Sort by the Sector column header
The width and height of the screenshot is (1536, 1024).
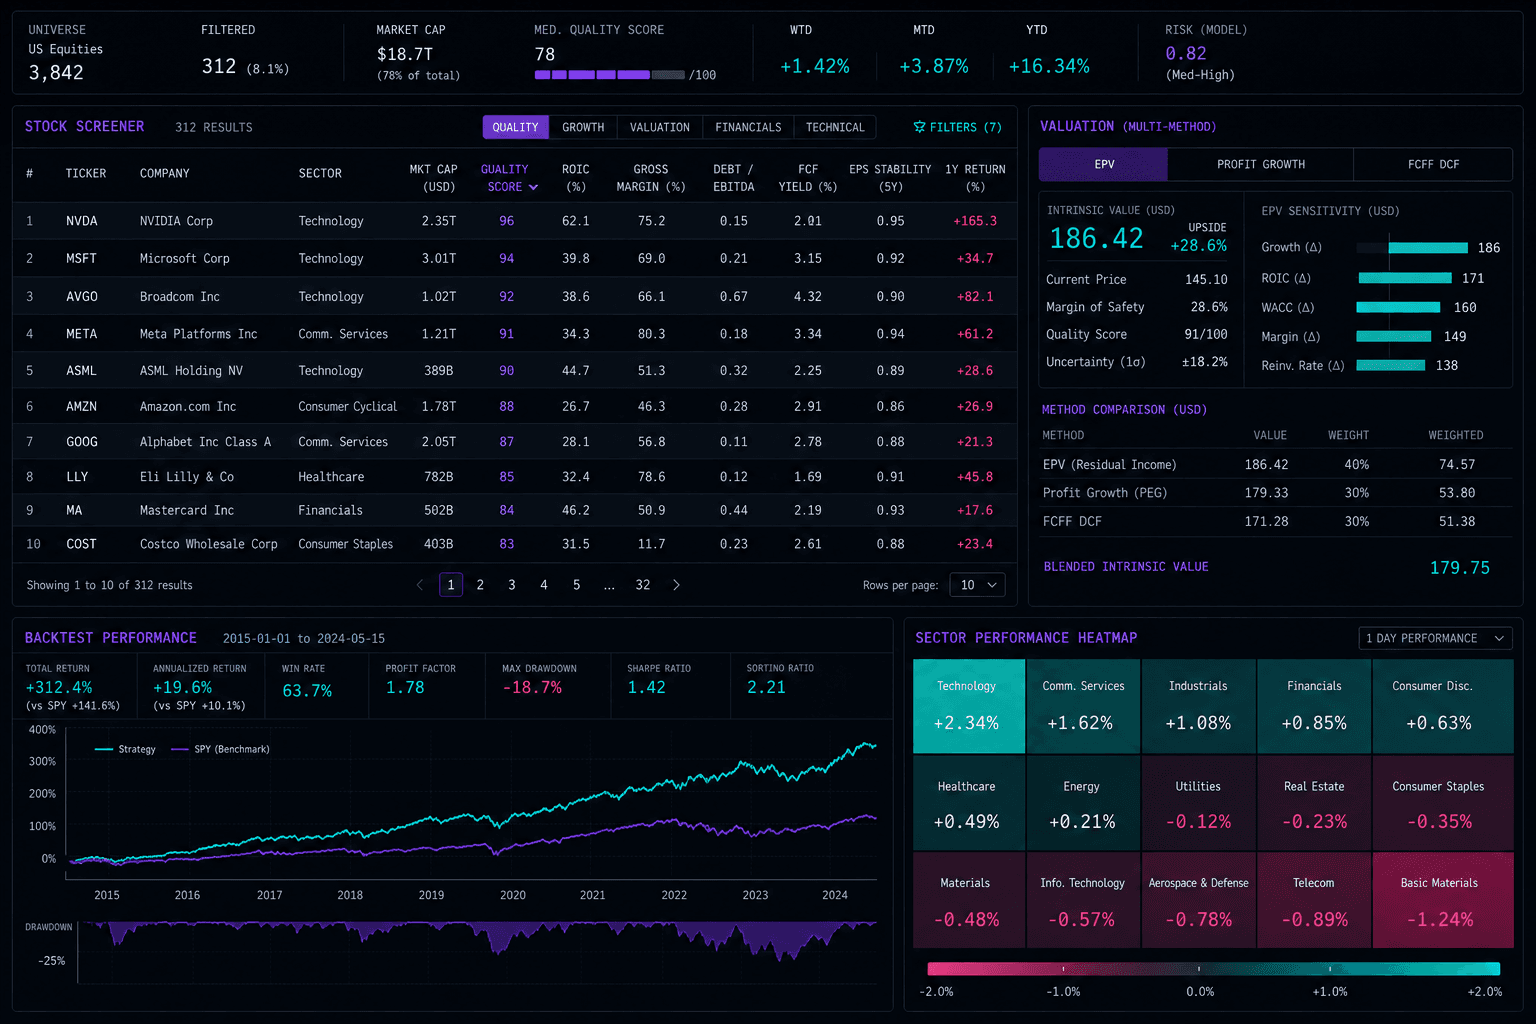tap(320, 173)
